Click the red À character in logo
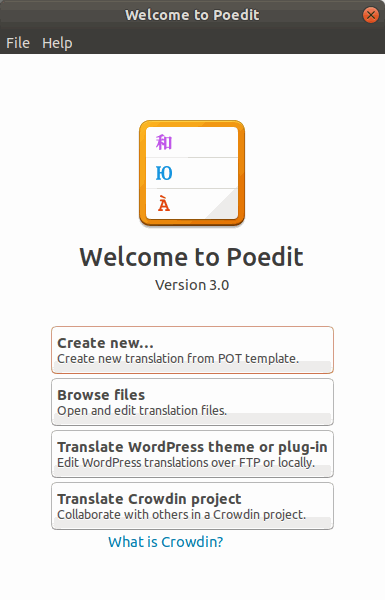This screenshot has width=385, height=600. (x=164, y=203)
